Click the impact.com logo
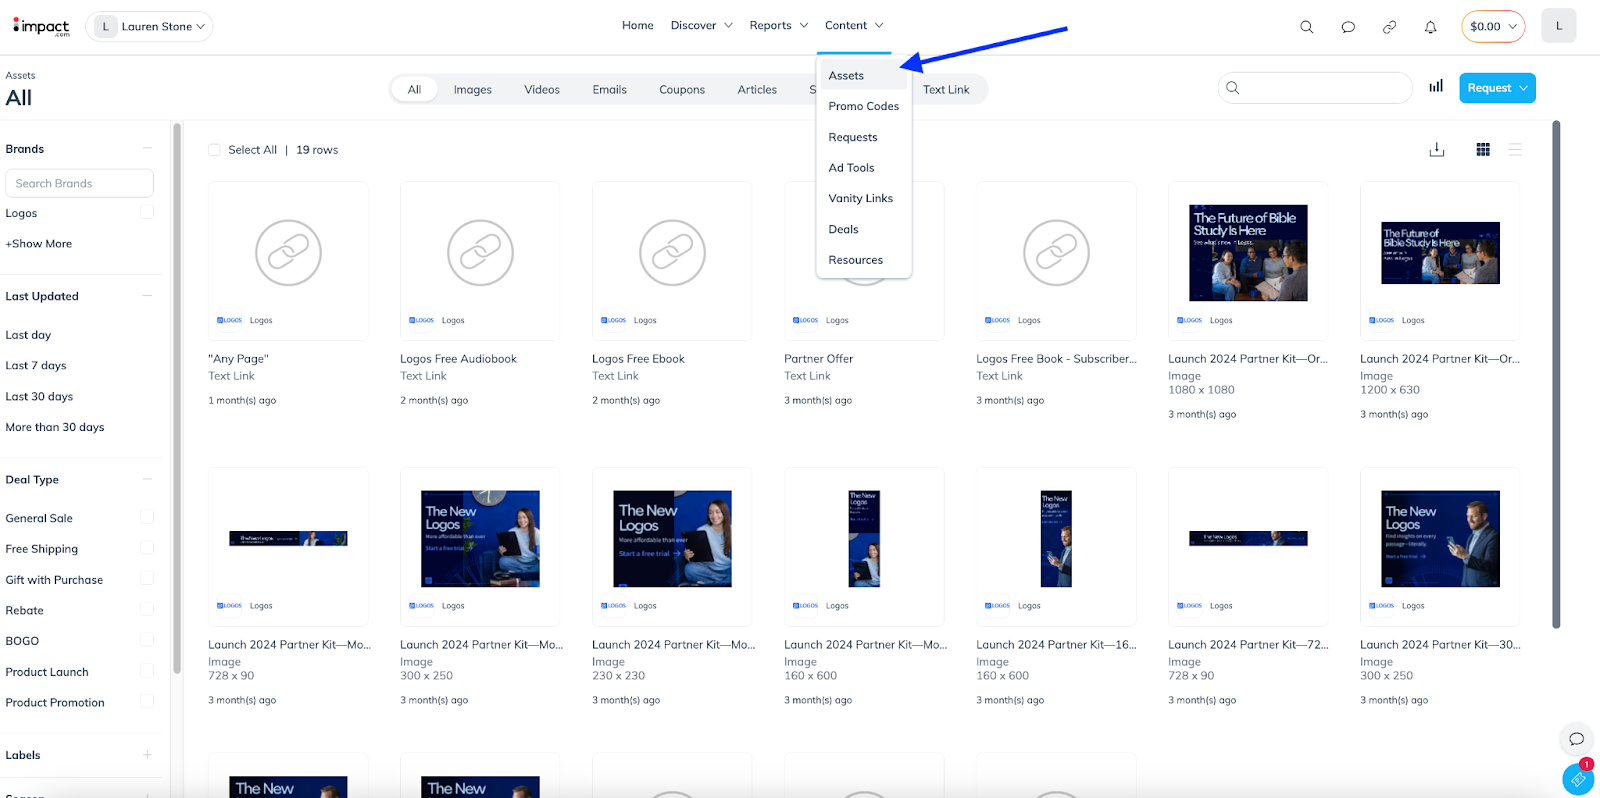Image resolution: width=1600 pixels, height=798 pixels. coord(41,27)
